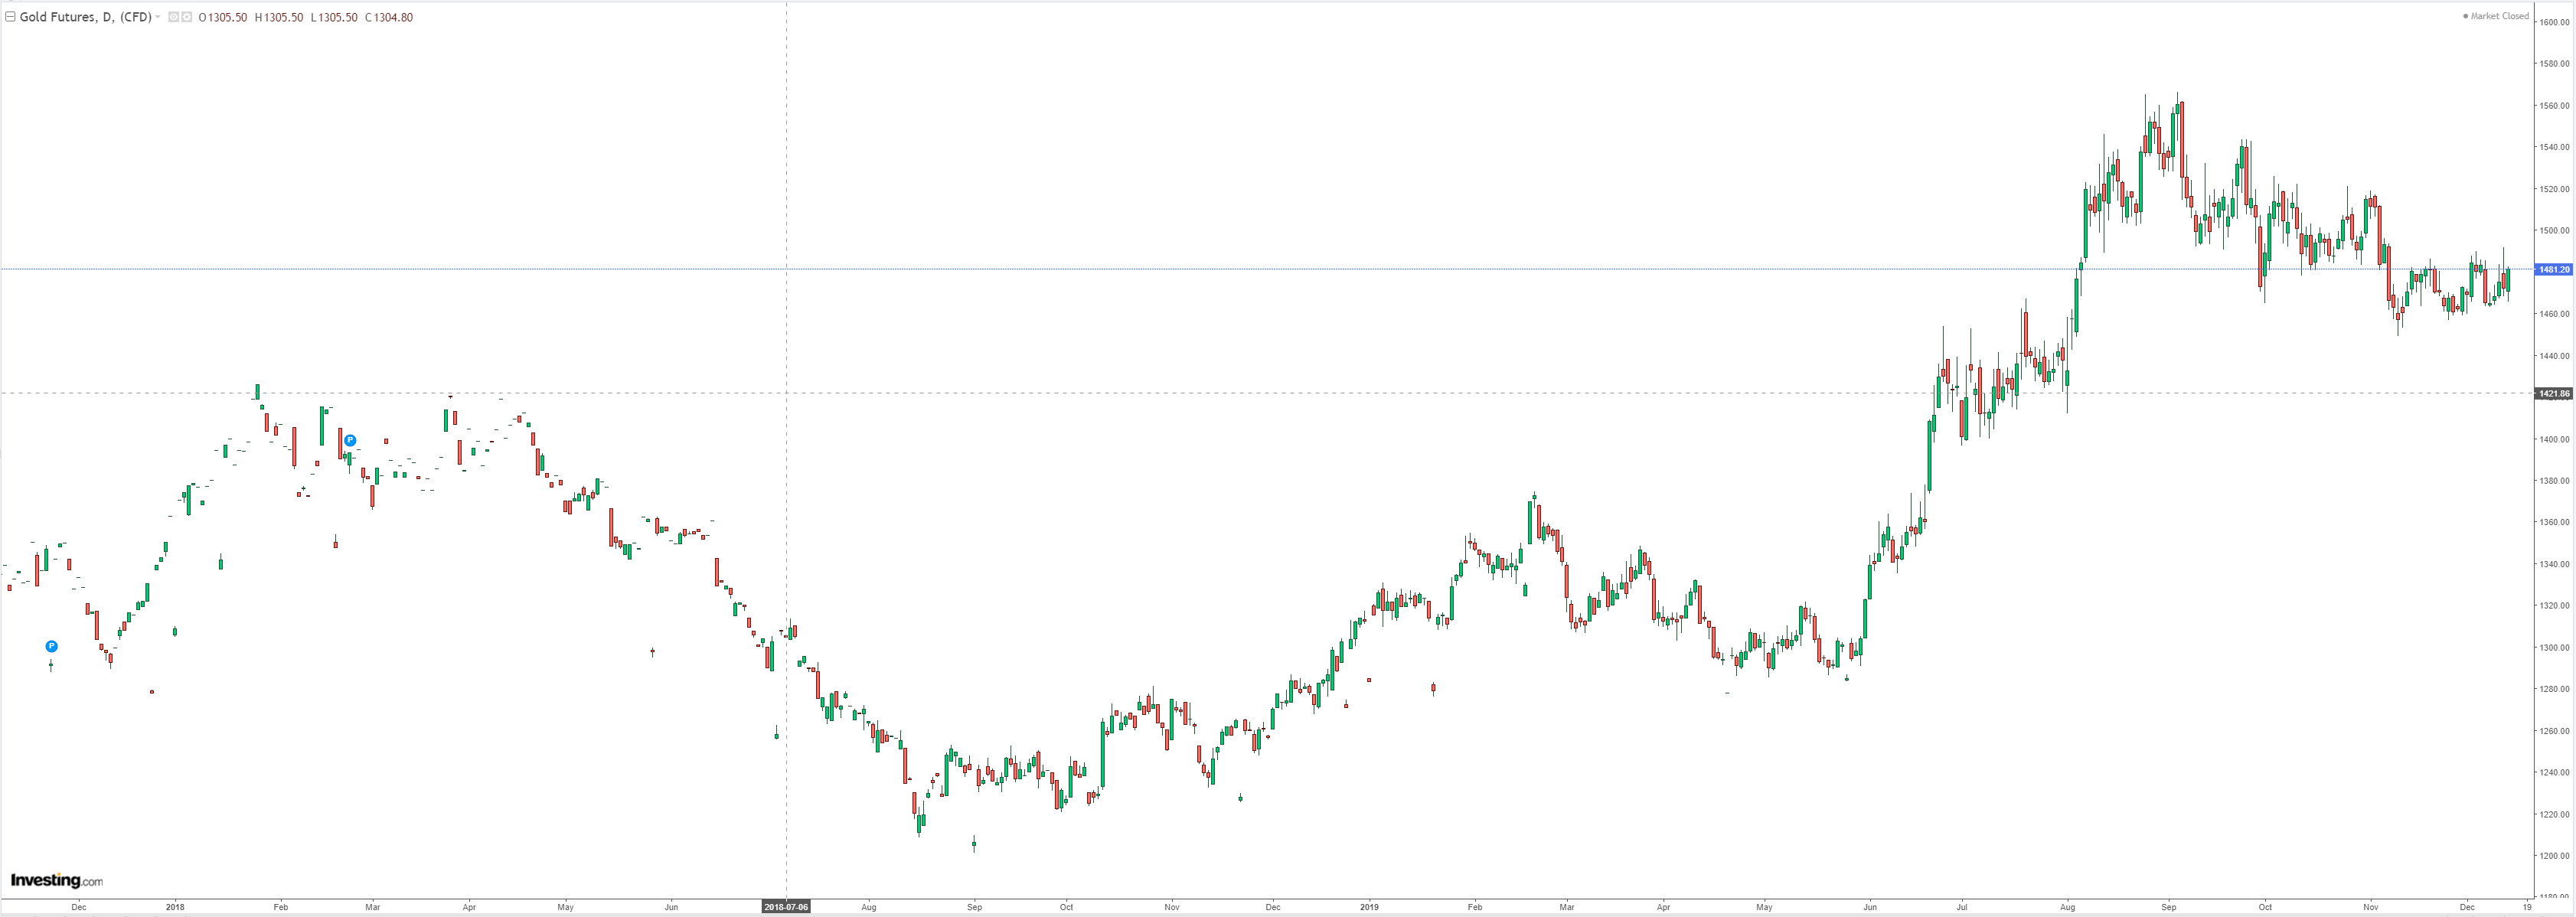Click the Investing.com logo
The width and height of the screenshot is (2576, 917).
56,880
